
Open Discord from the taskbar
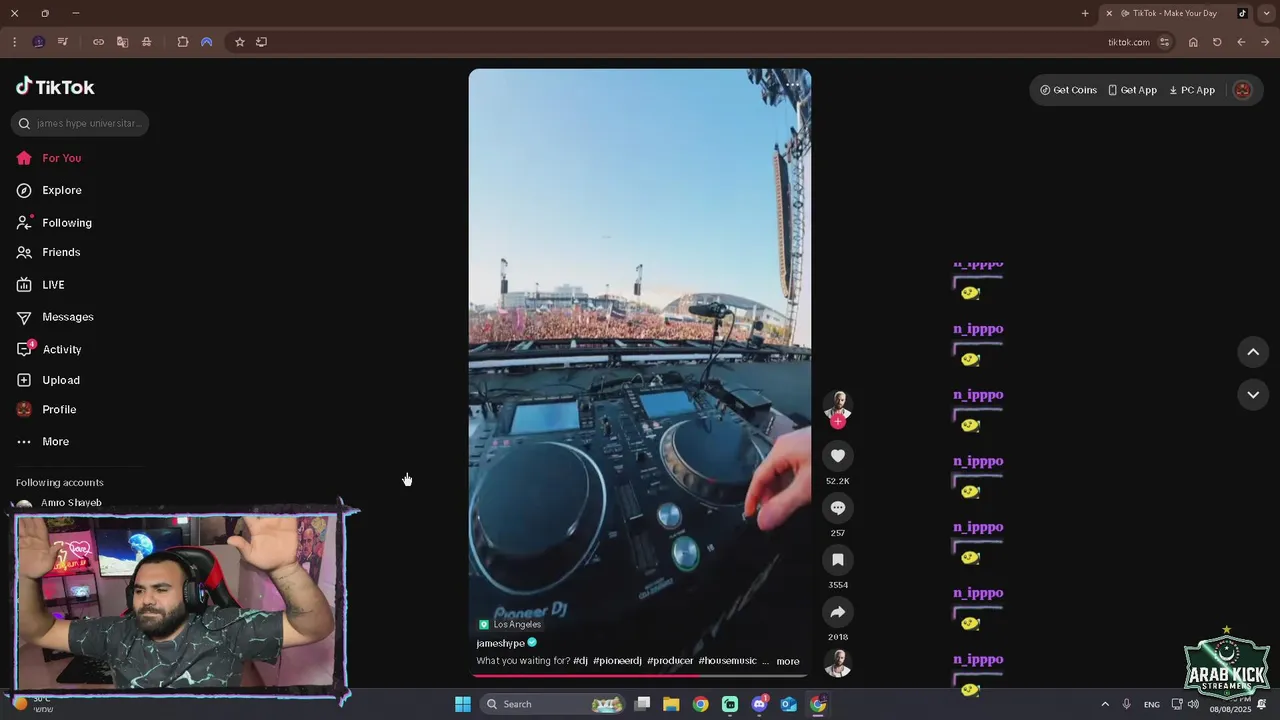[x=759, y=704]
